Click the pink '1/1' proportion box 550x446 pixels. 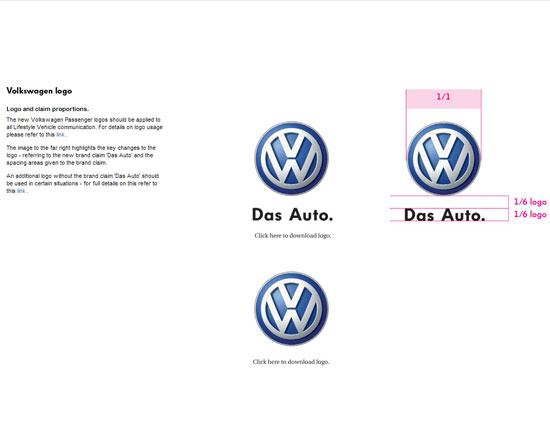[444, 99]
